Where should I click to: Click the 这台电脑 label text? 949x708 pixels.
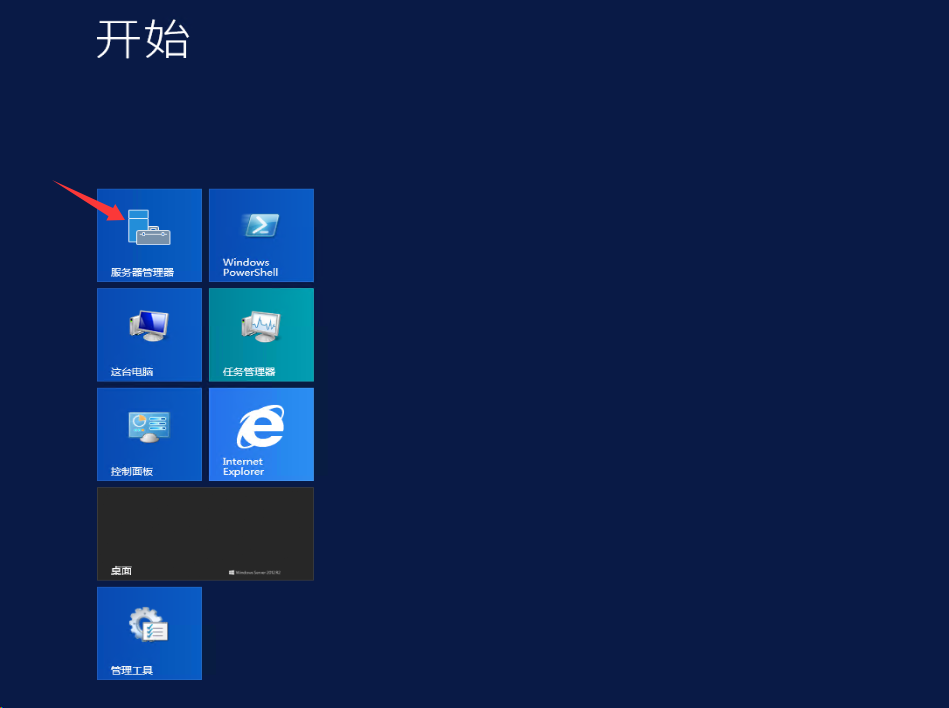tap(132, 372)
